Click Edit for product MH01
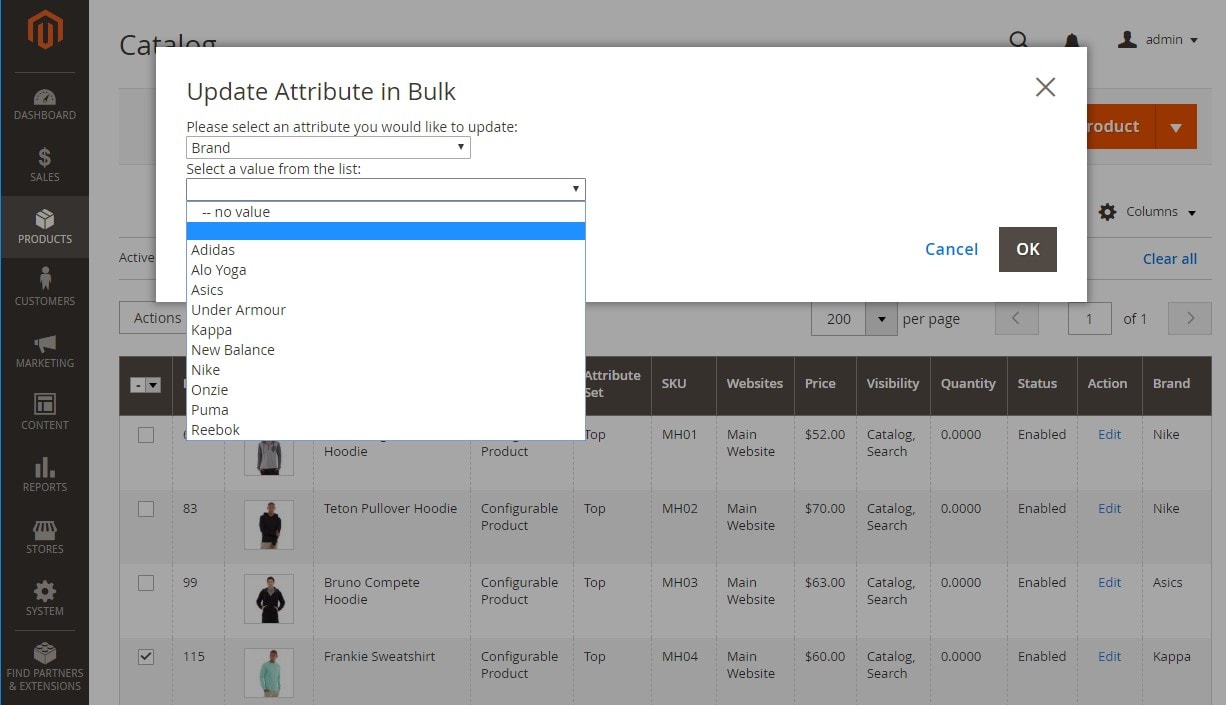Image resolution: width=1226 pixels, height=705 pixels. pos(1110,435)
